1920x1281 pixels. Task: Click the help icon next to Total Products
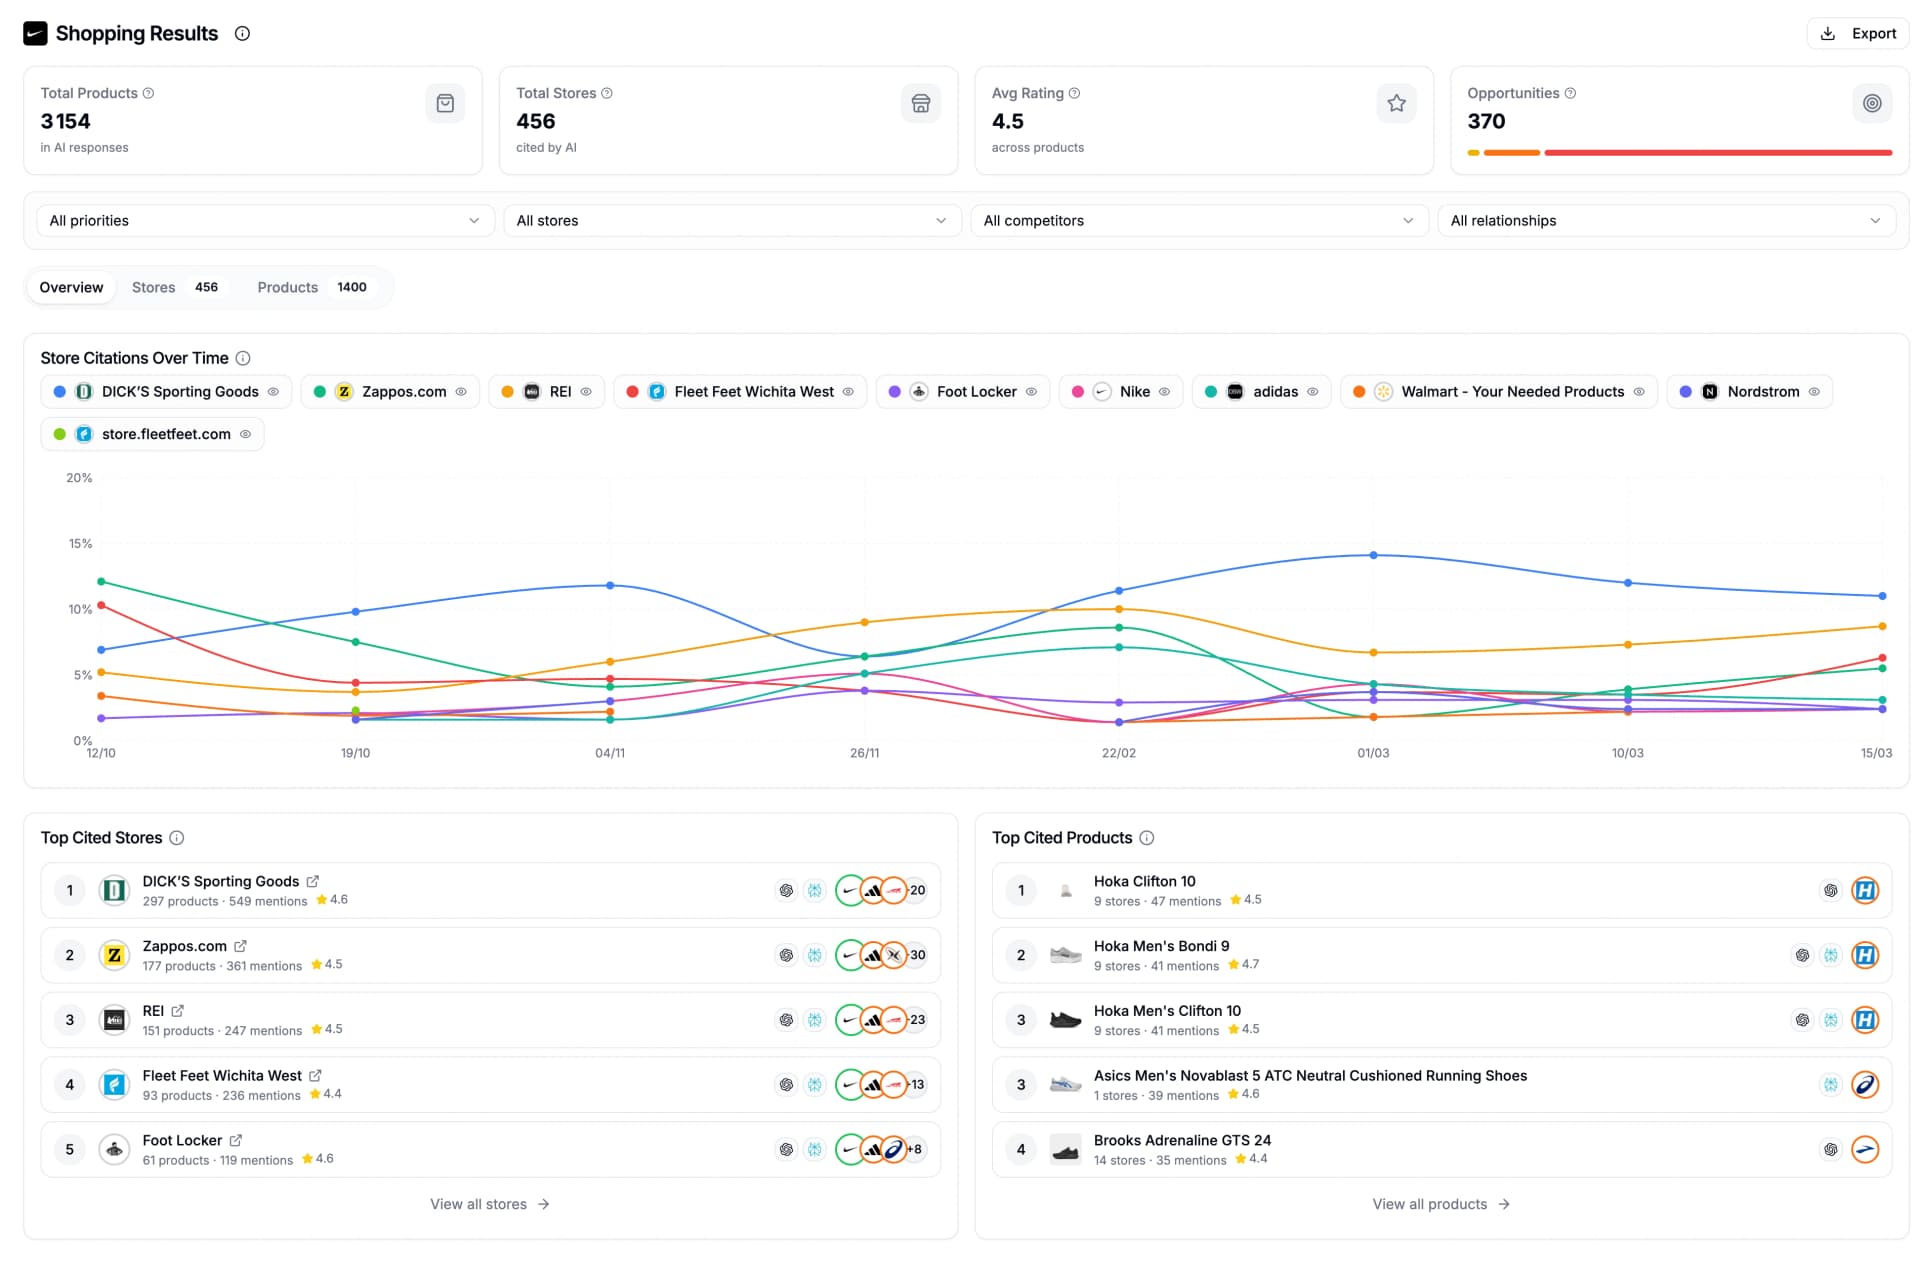pos(148,93)
